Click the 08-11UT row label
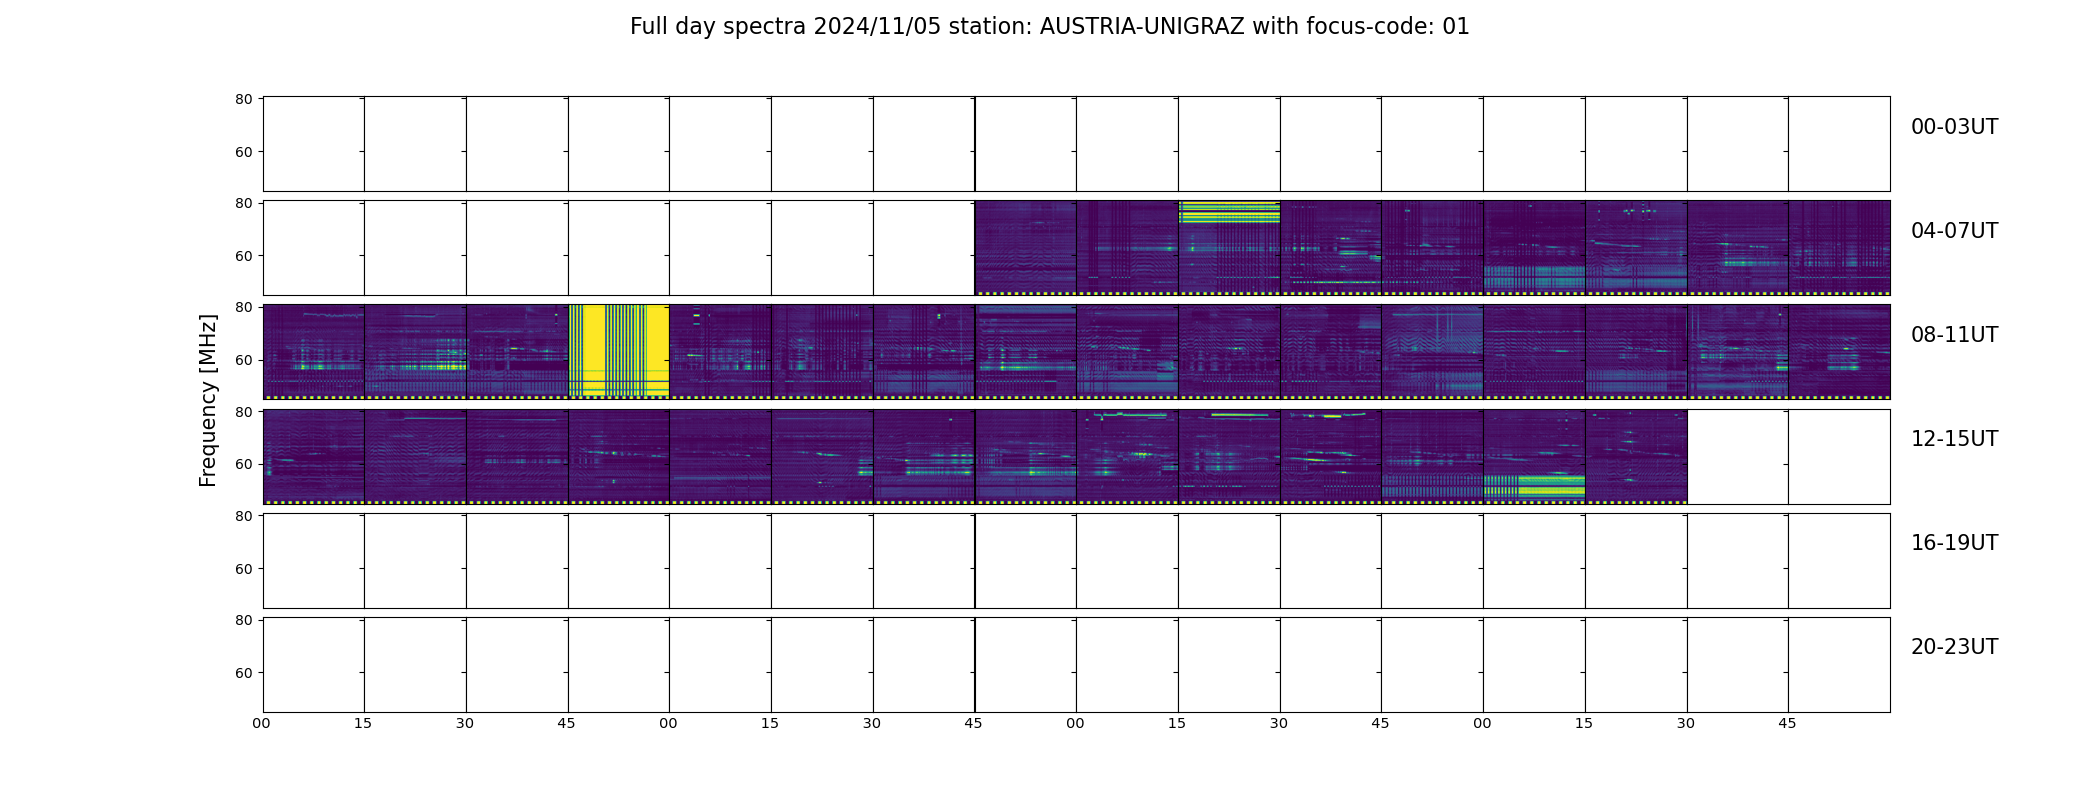 tap(1954, 335)
